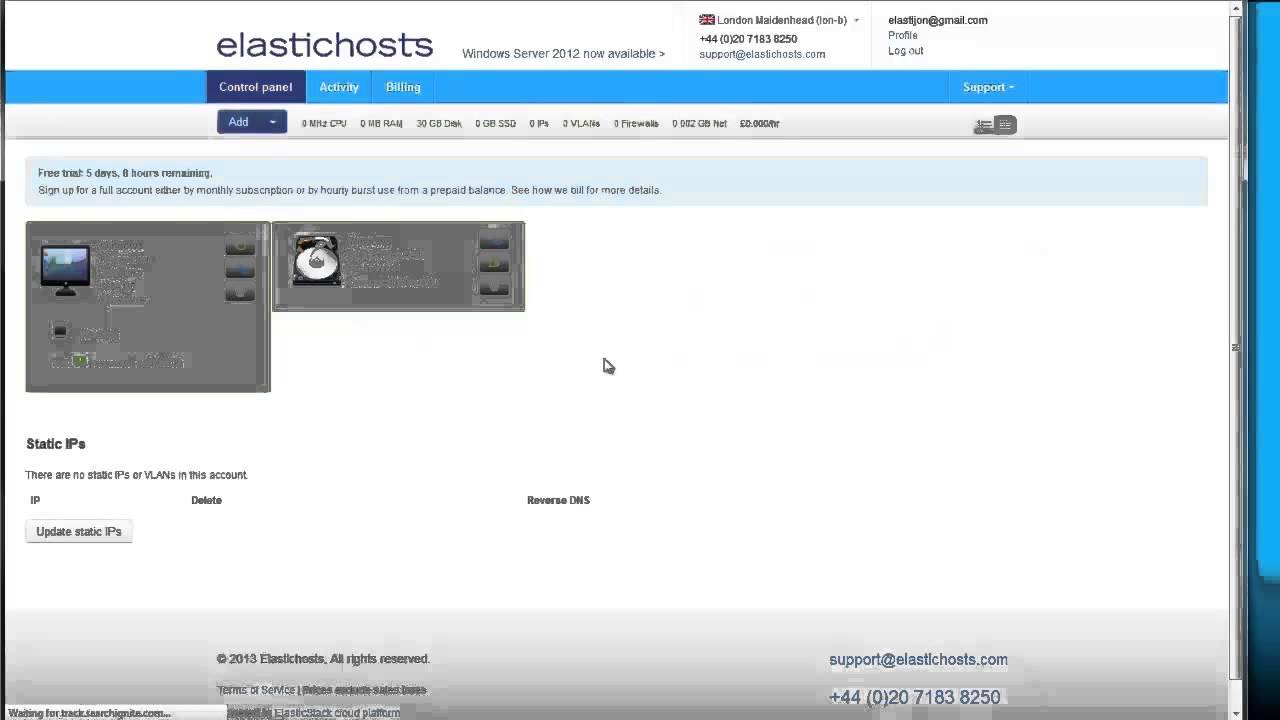This screenshot has height=720, width=1280.
Task: Open the ElasticStack cloud platform link
Action: point(337,713)
